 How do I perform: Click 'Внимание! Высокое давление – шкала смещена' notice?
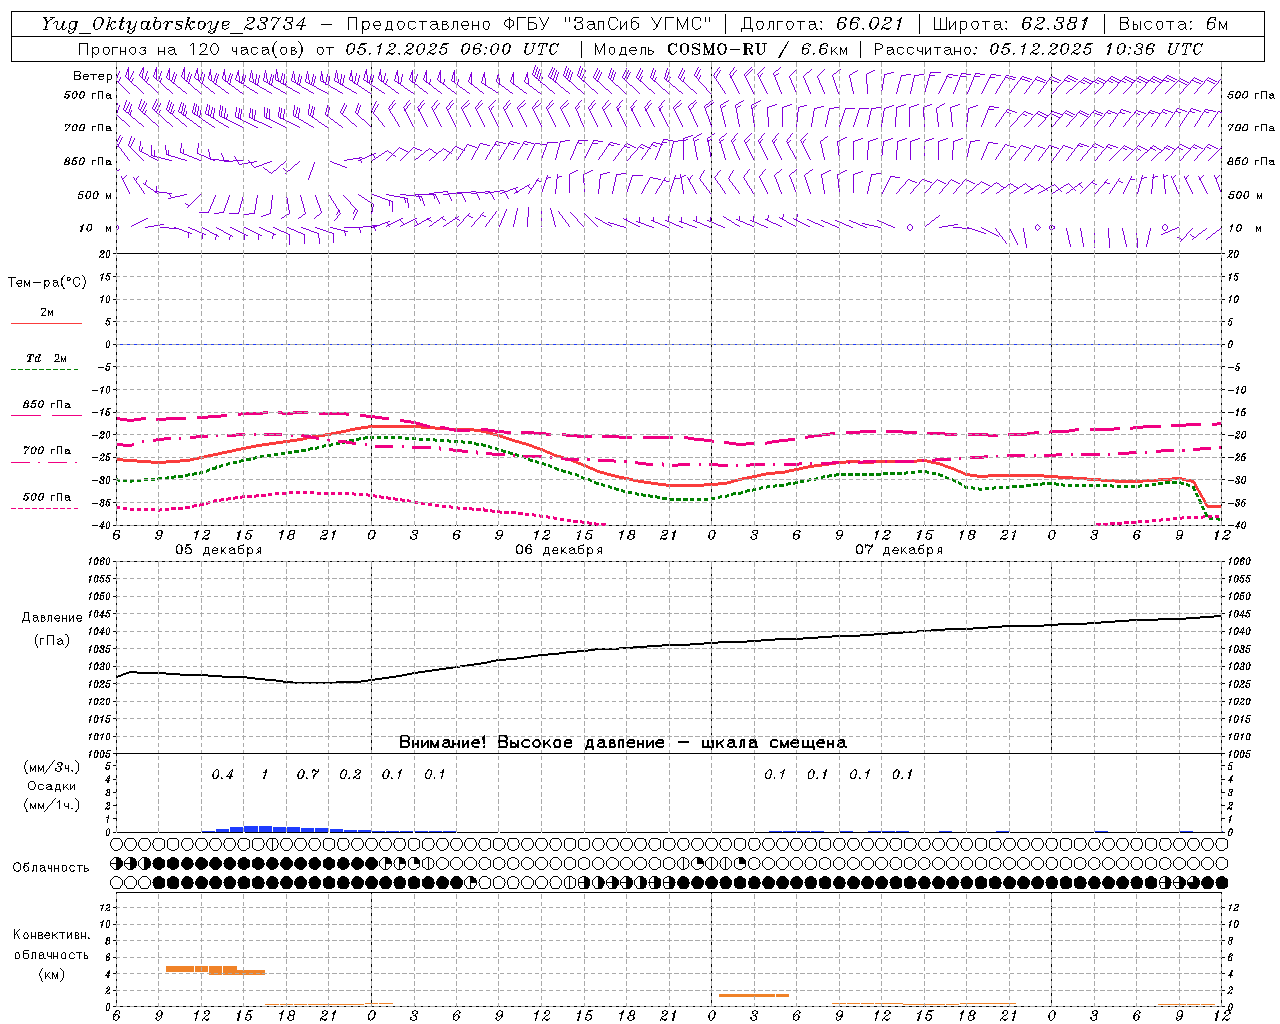coord(622,743)
